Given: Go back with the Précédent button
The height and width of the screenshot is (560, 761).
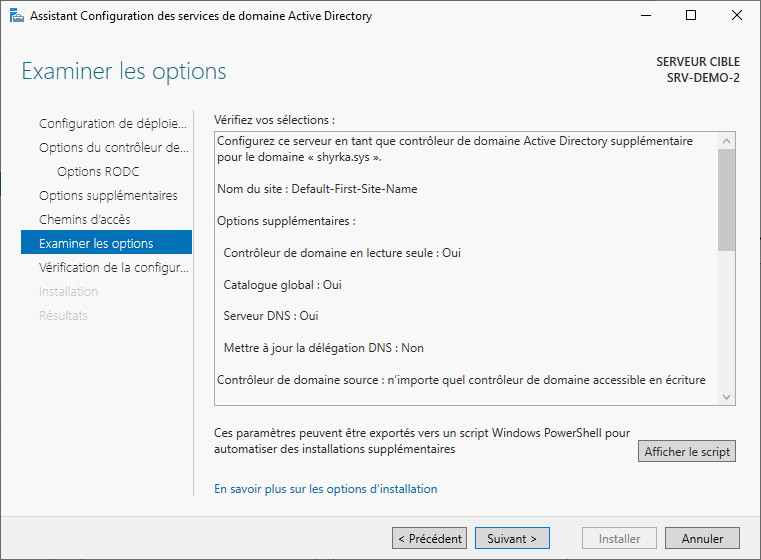Looking at the screenshot, I should click(429, 539).
